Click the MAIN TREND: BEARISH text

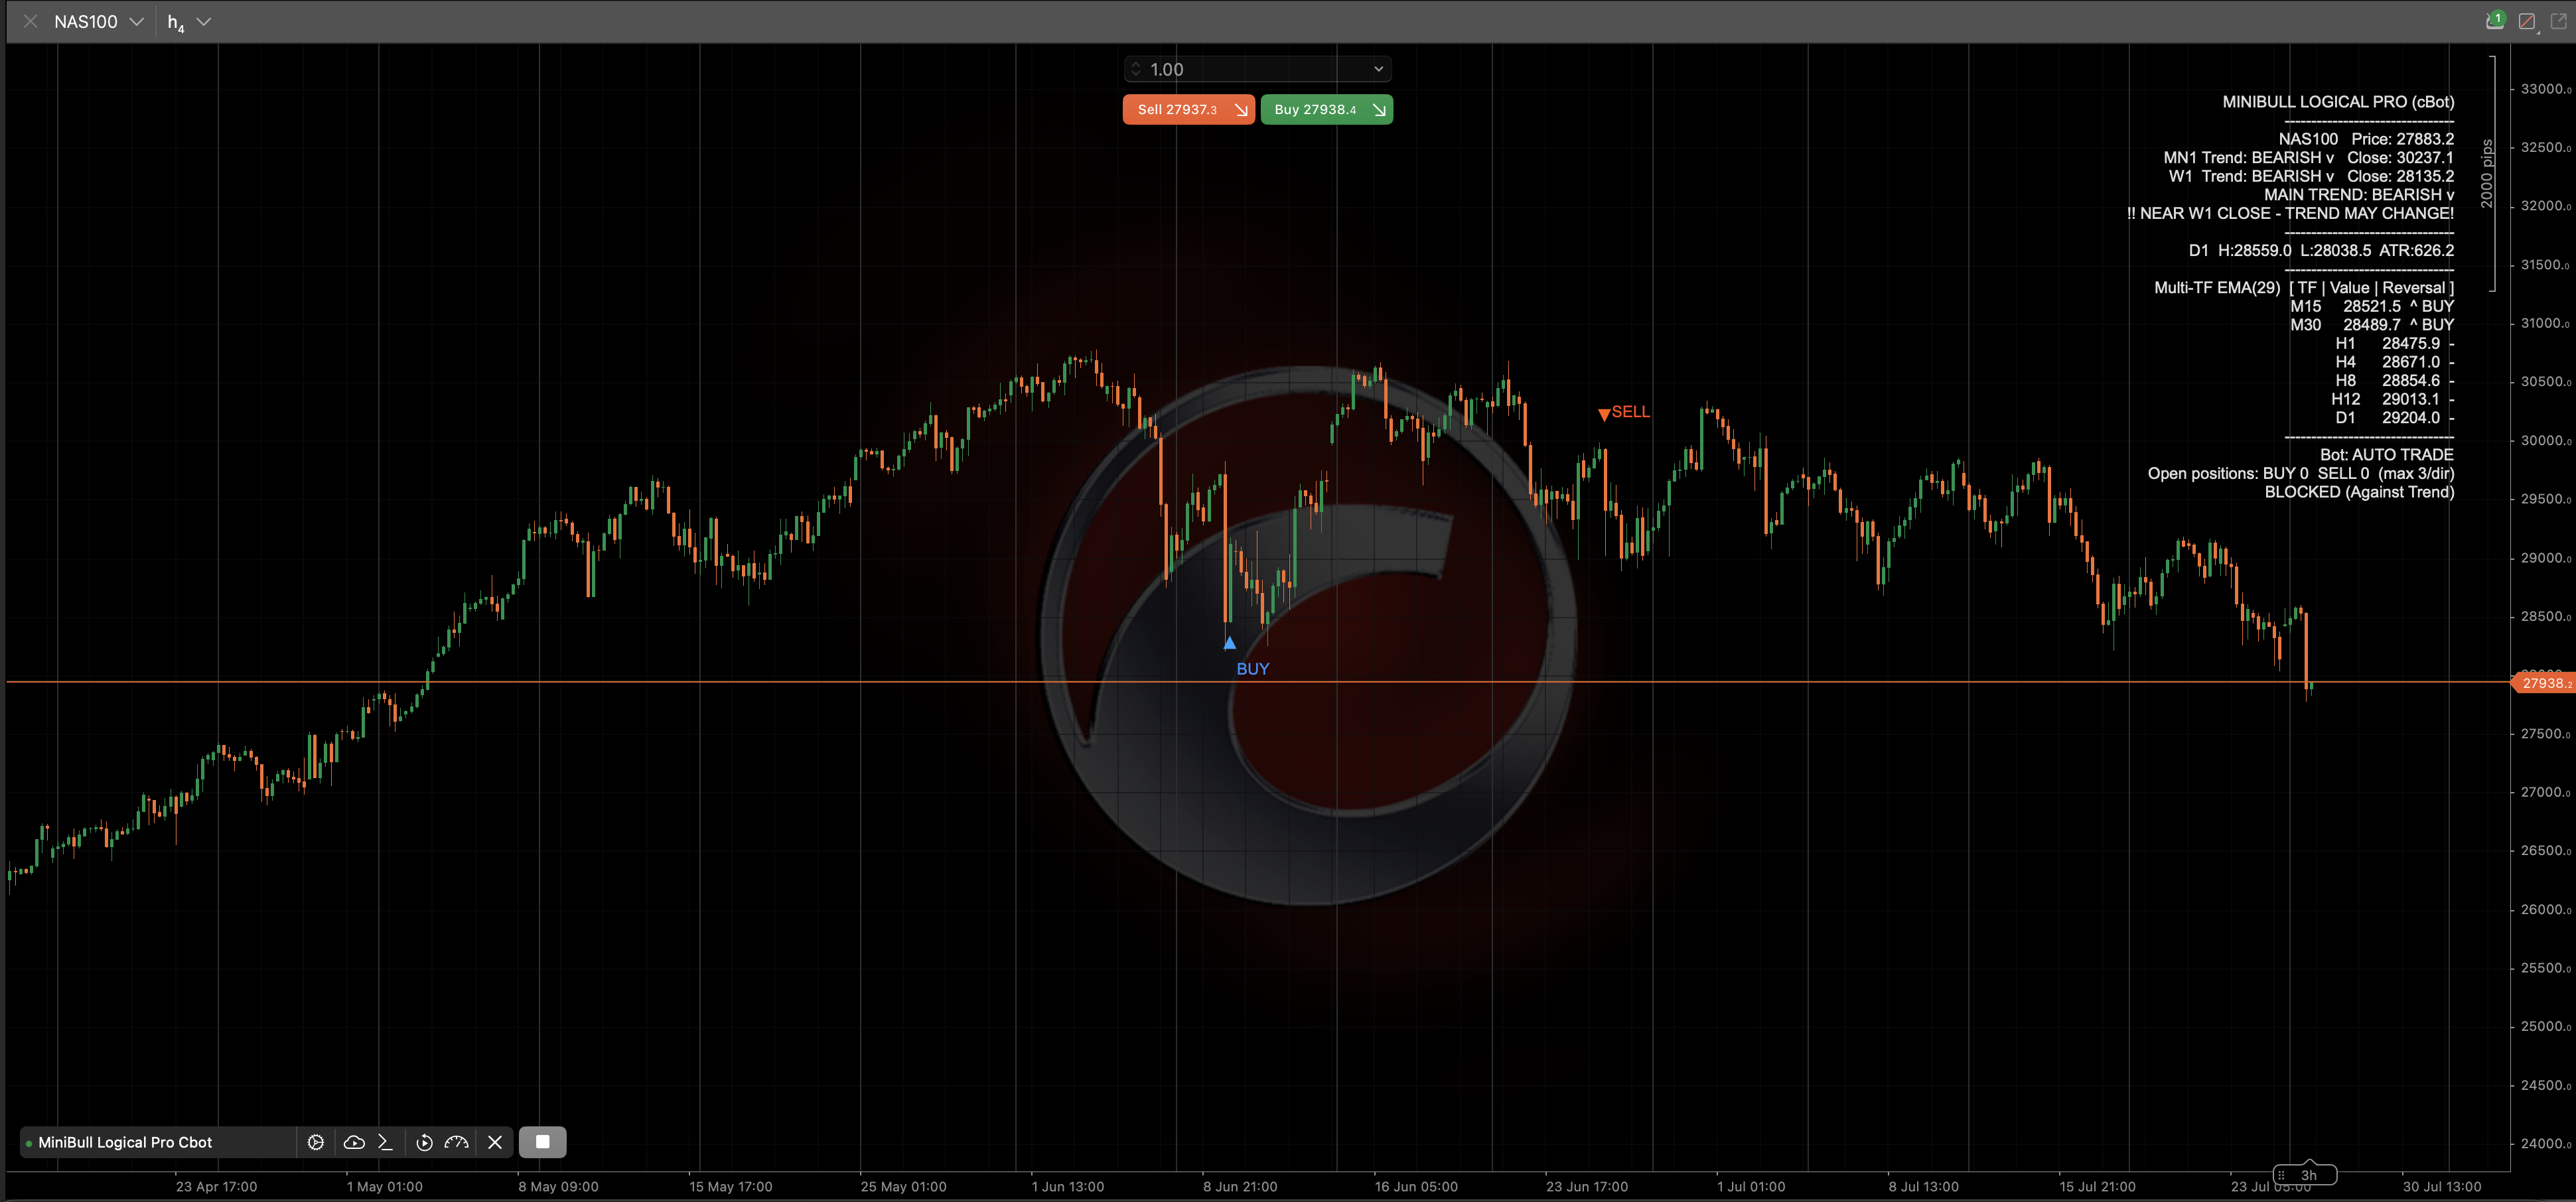(2359, 195)
